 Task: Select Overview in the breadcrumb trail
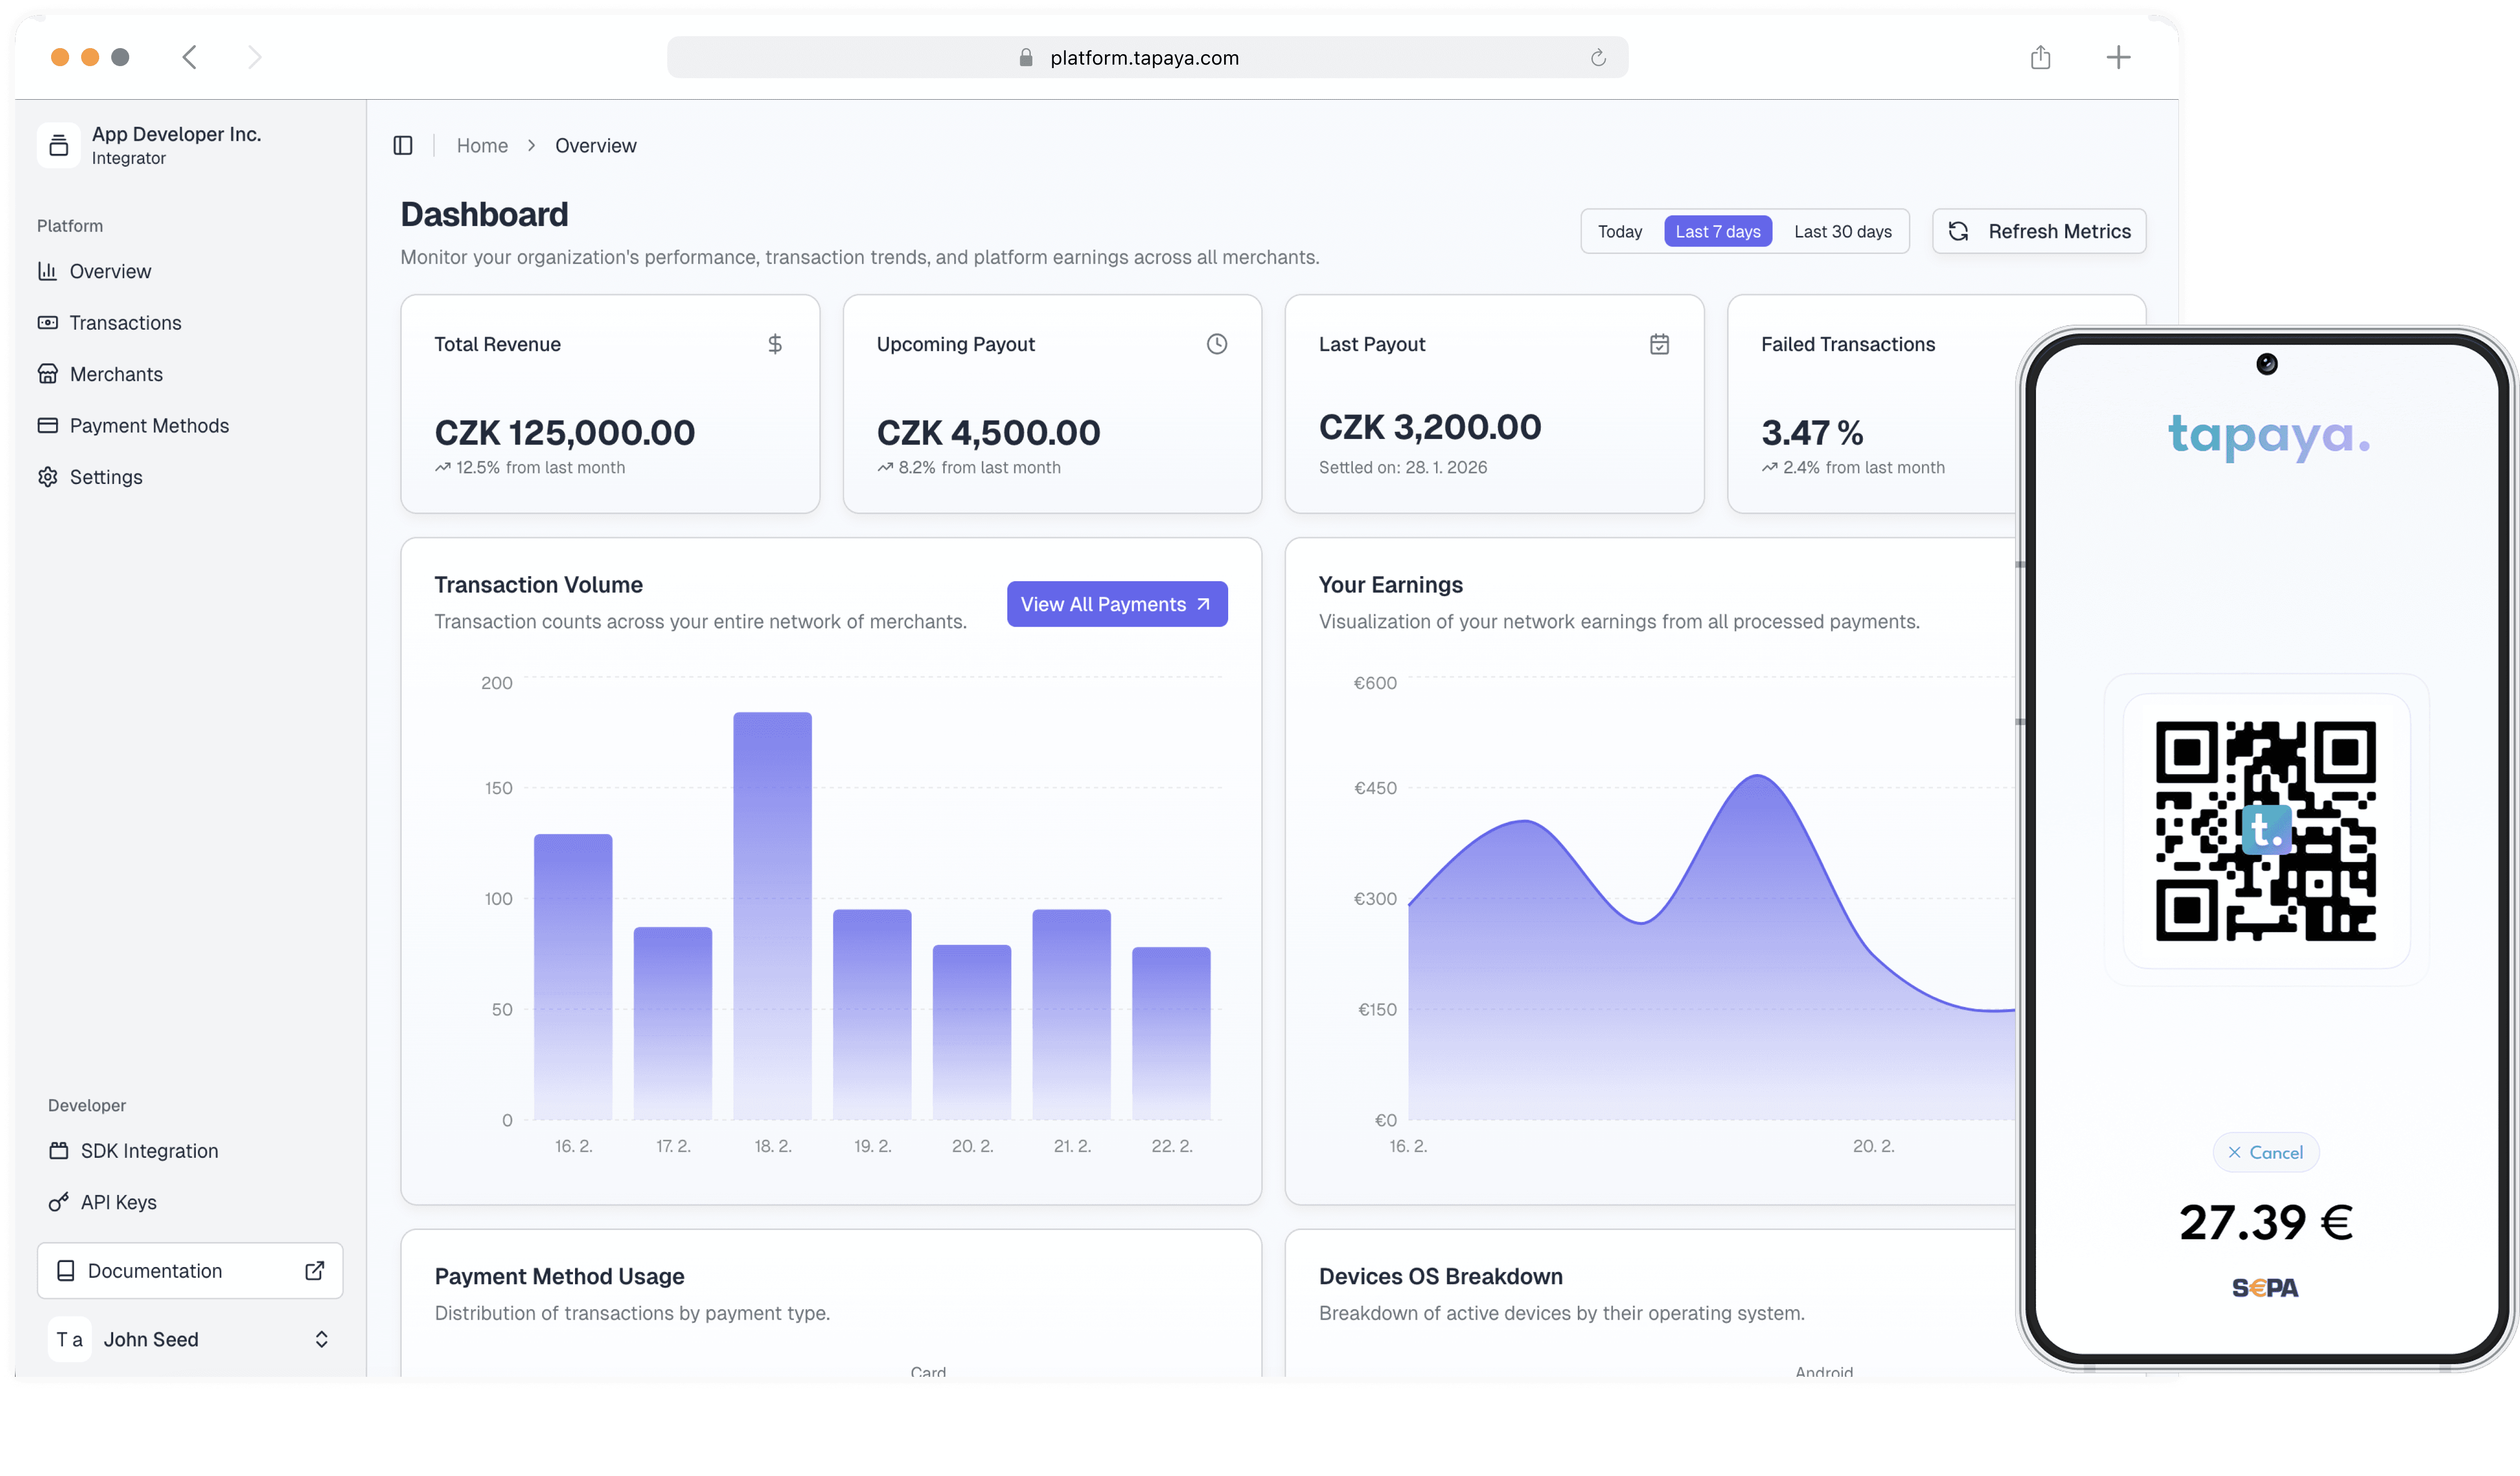(596, 145)
